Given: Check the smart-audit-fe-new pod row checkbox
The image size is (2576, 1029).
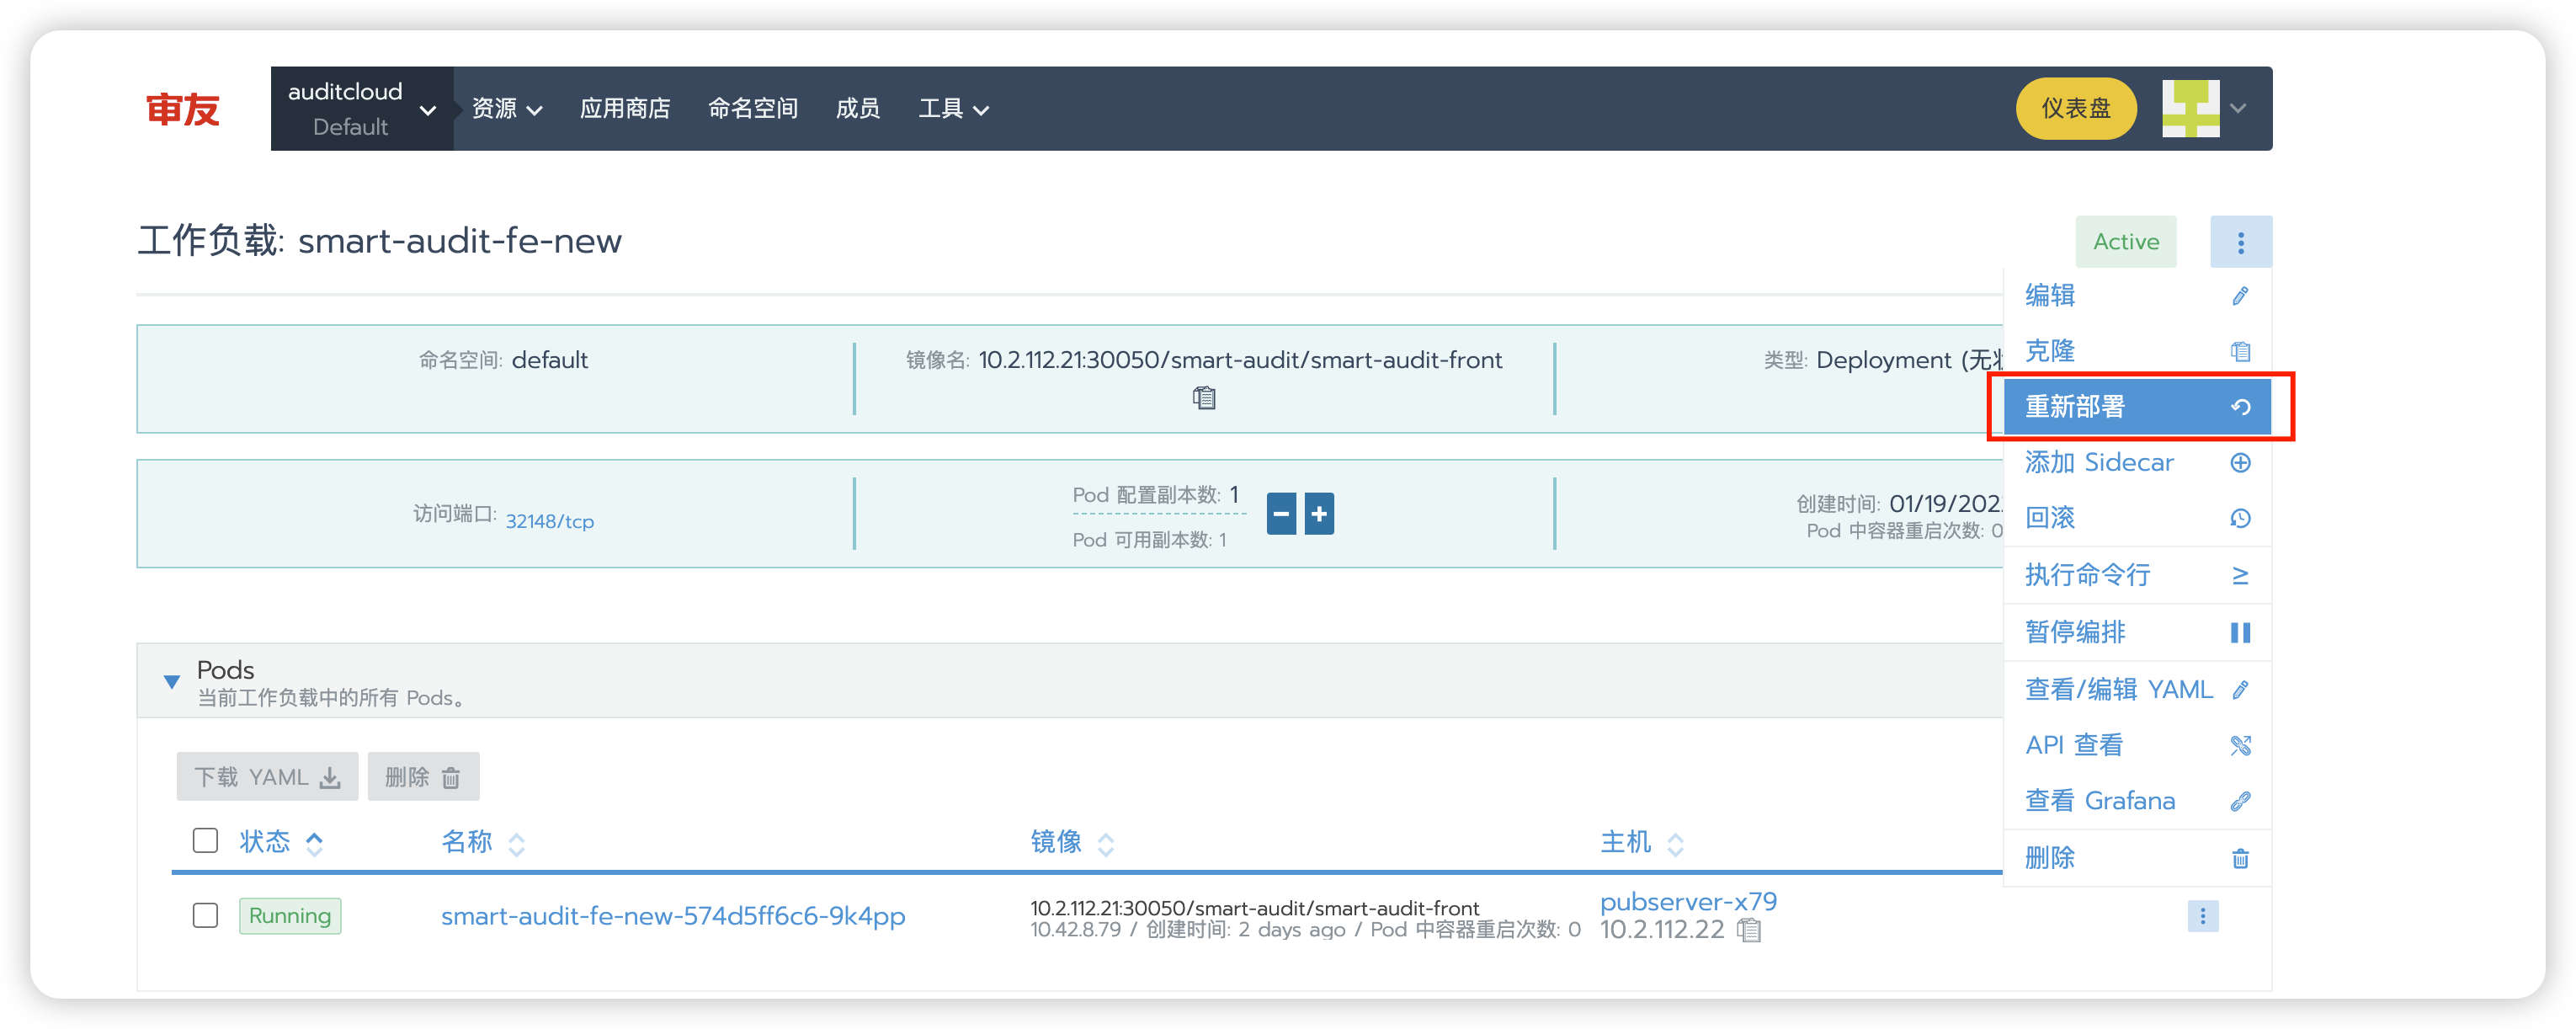Looking at the screenshot, I should tap(205, 915).
